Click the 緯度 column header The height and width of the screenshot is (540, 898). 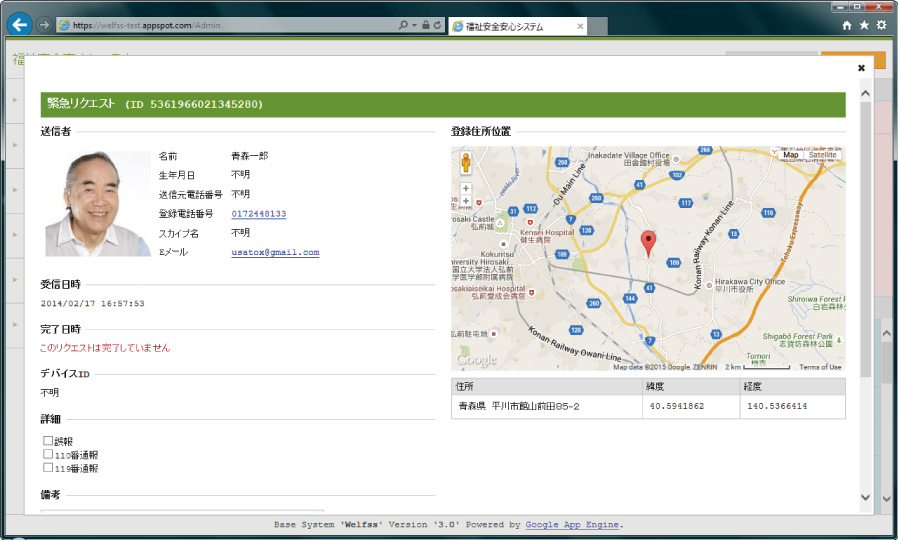pos(691,387)
